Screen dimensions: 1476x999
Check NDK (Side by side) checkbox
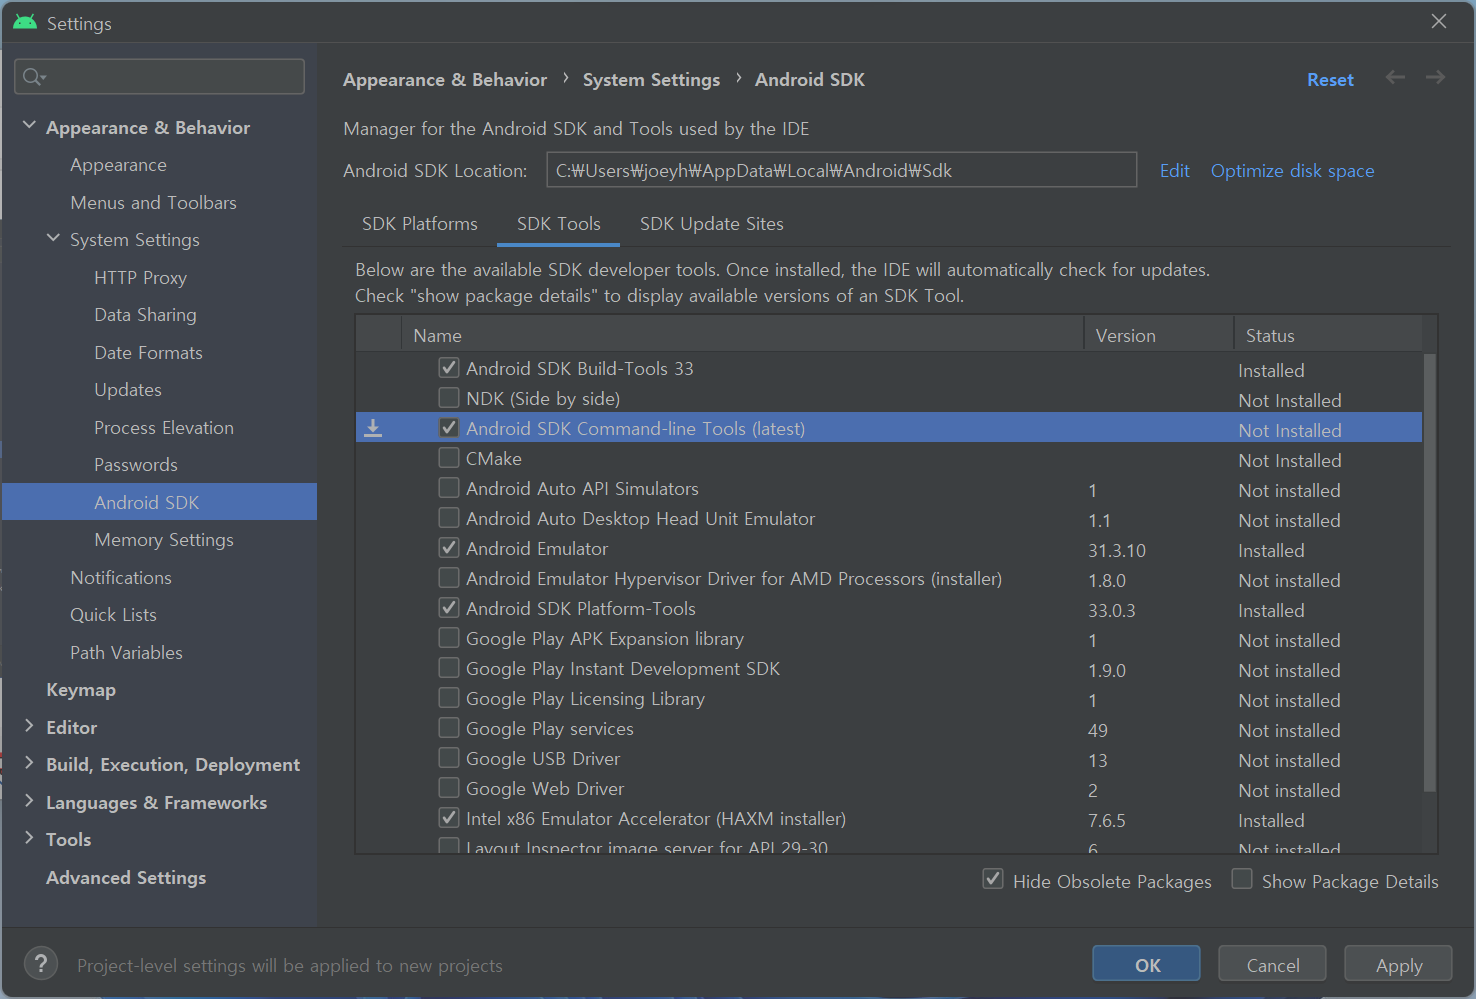click(x=449, y=398)
